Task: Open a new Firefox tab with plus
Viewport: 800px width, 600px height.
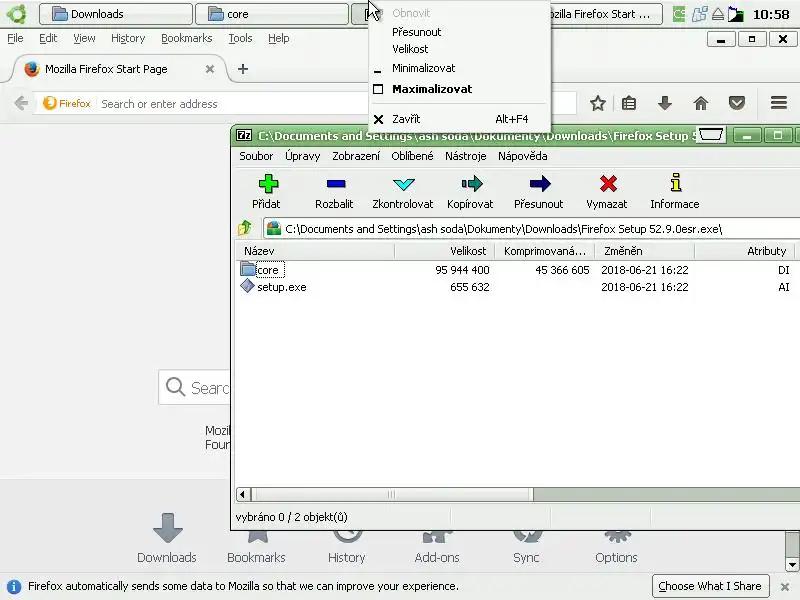Action: click(x=243, y=69)
